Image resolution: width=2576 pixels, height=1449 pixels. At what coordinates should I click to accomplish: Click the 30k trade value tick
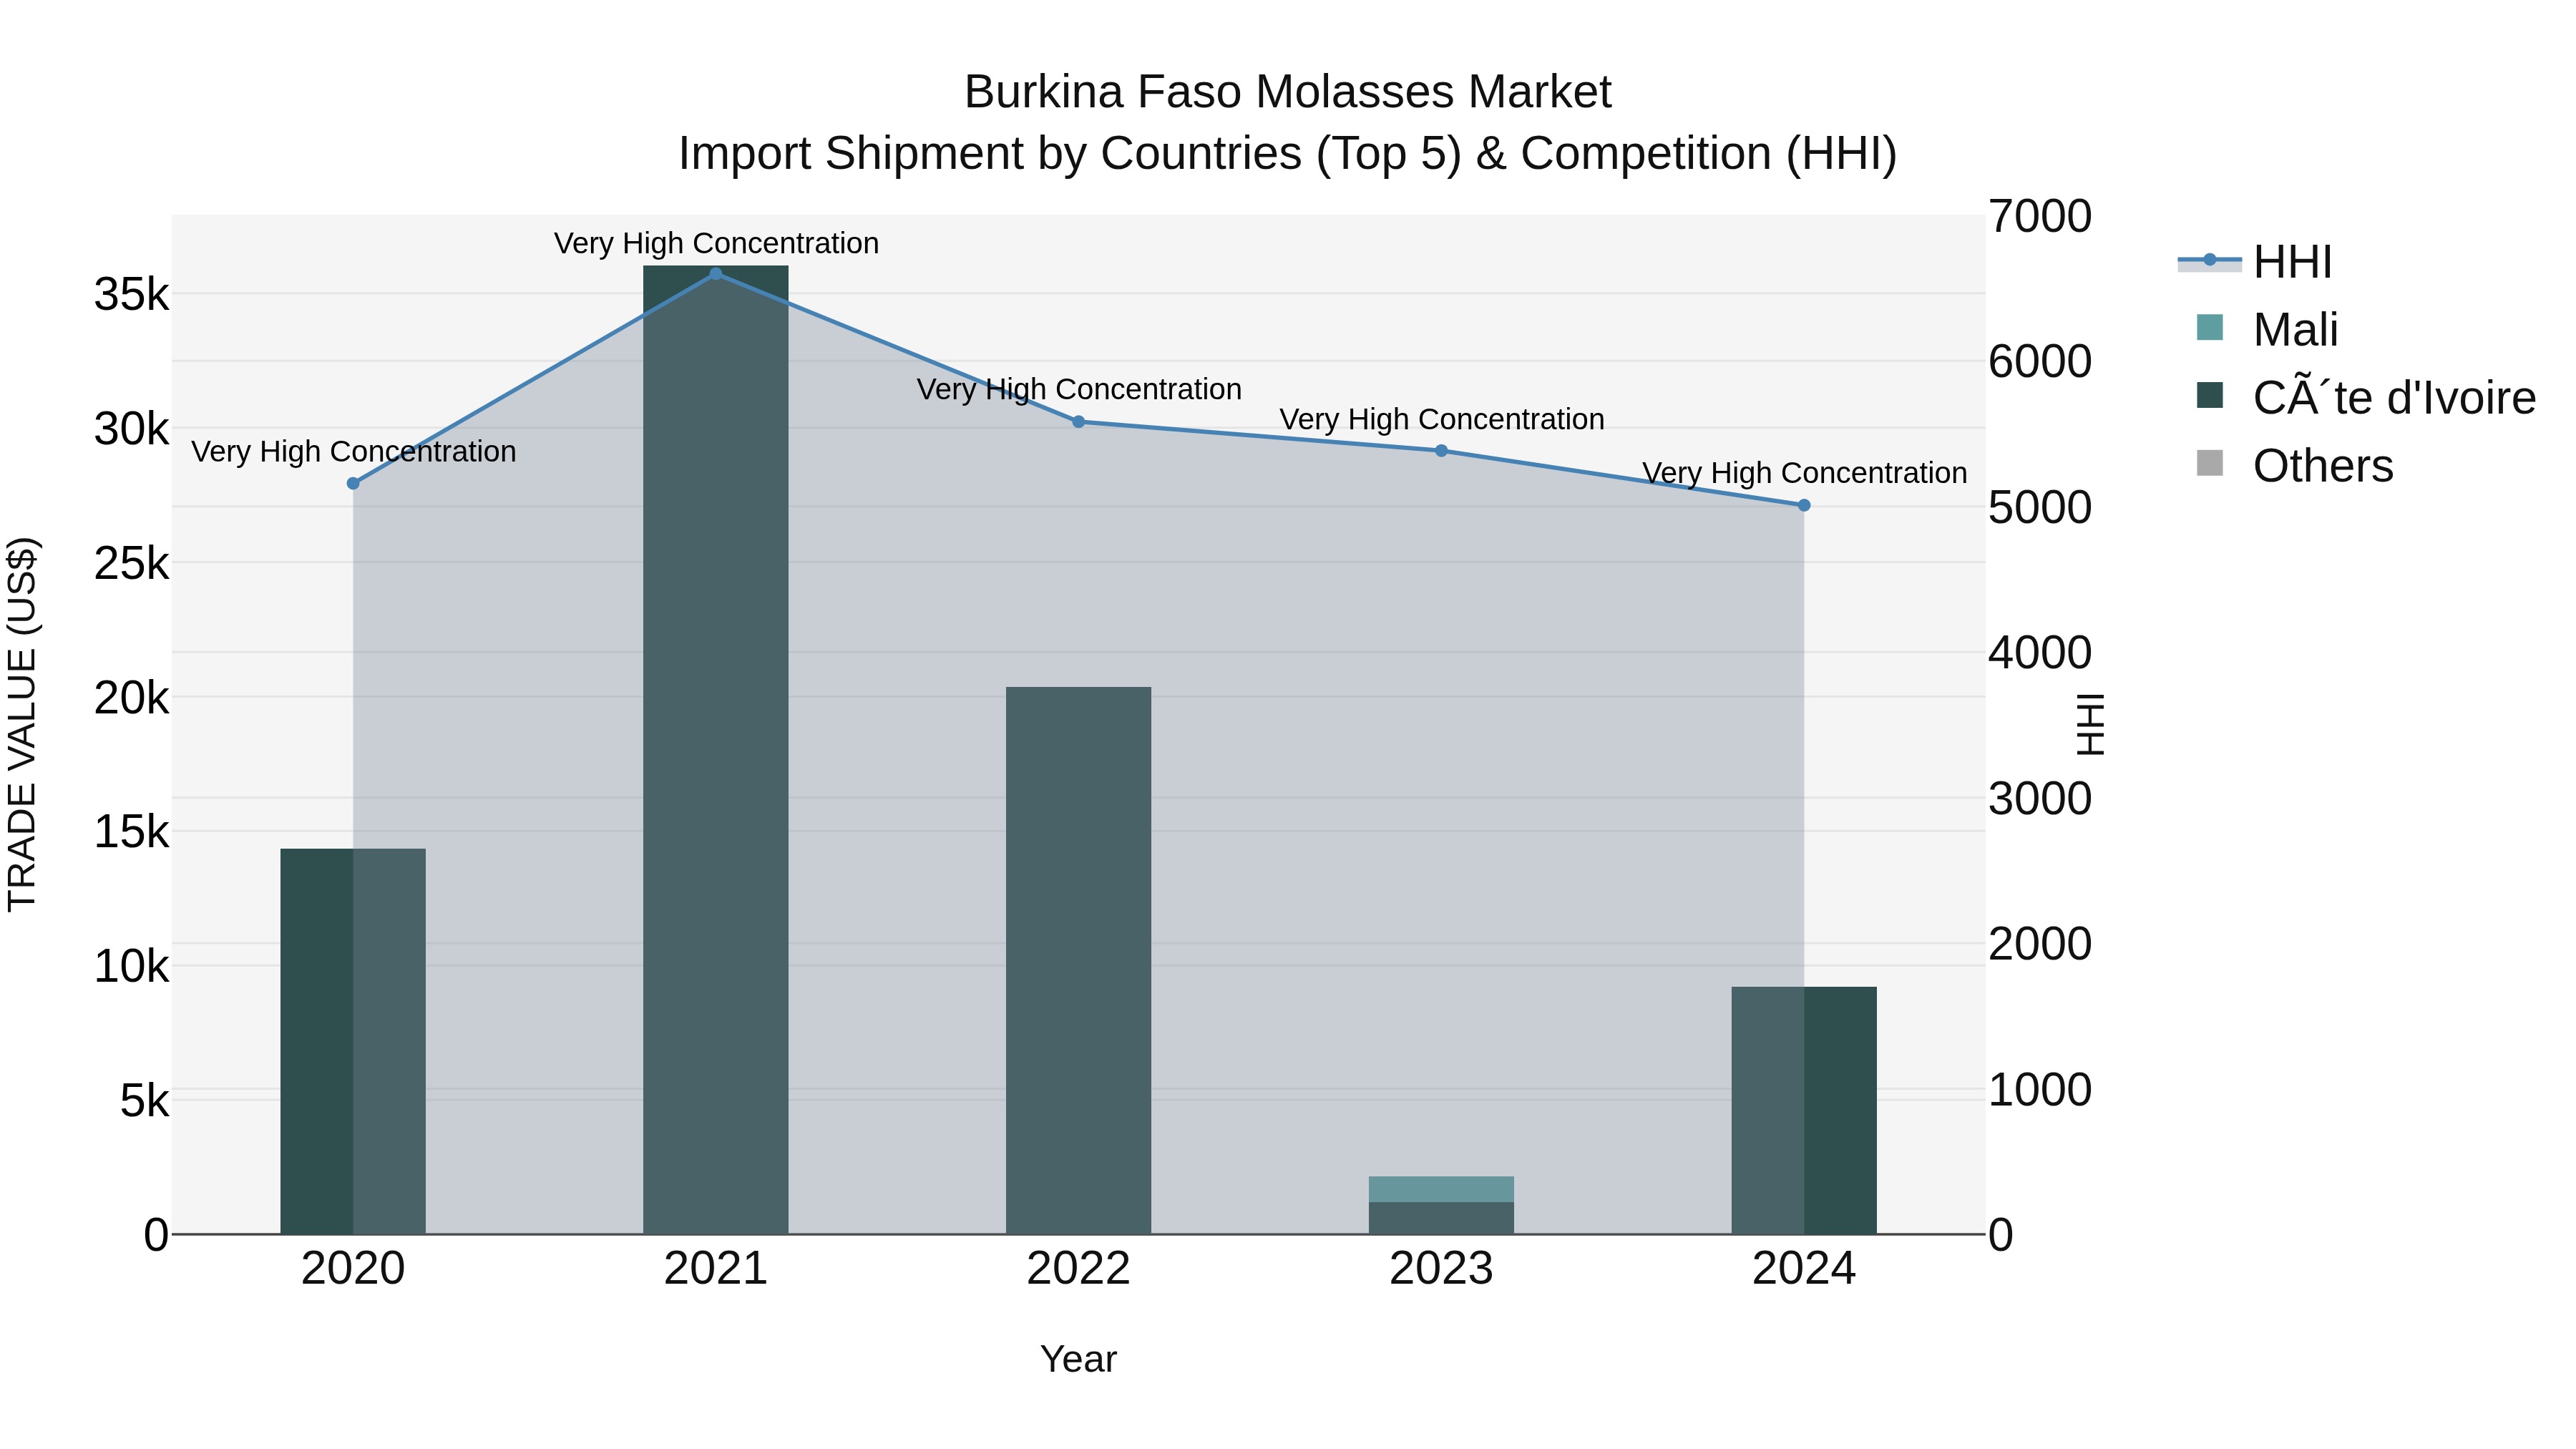132,430
